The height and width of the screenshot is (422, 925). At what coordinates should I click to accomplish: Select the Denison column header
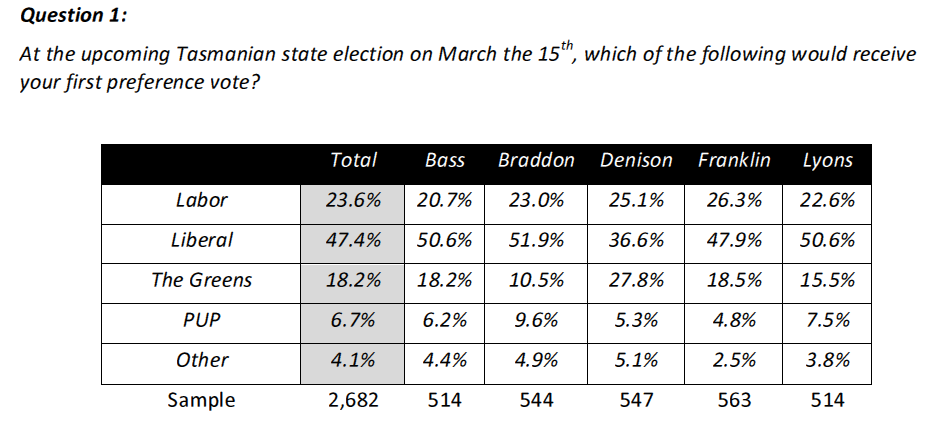click(636, 160)
